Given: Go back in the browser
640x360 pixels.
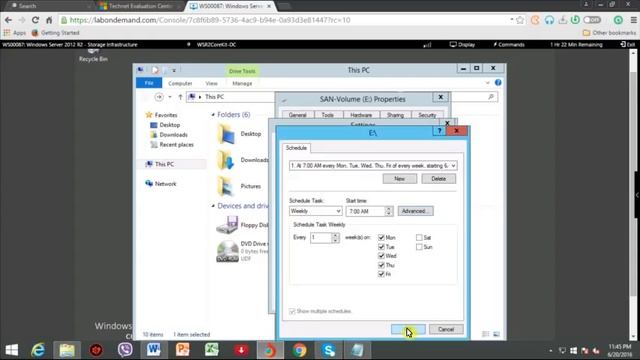Looking at the screenshot, I should (x=9, y=20).
